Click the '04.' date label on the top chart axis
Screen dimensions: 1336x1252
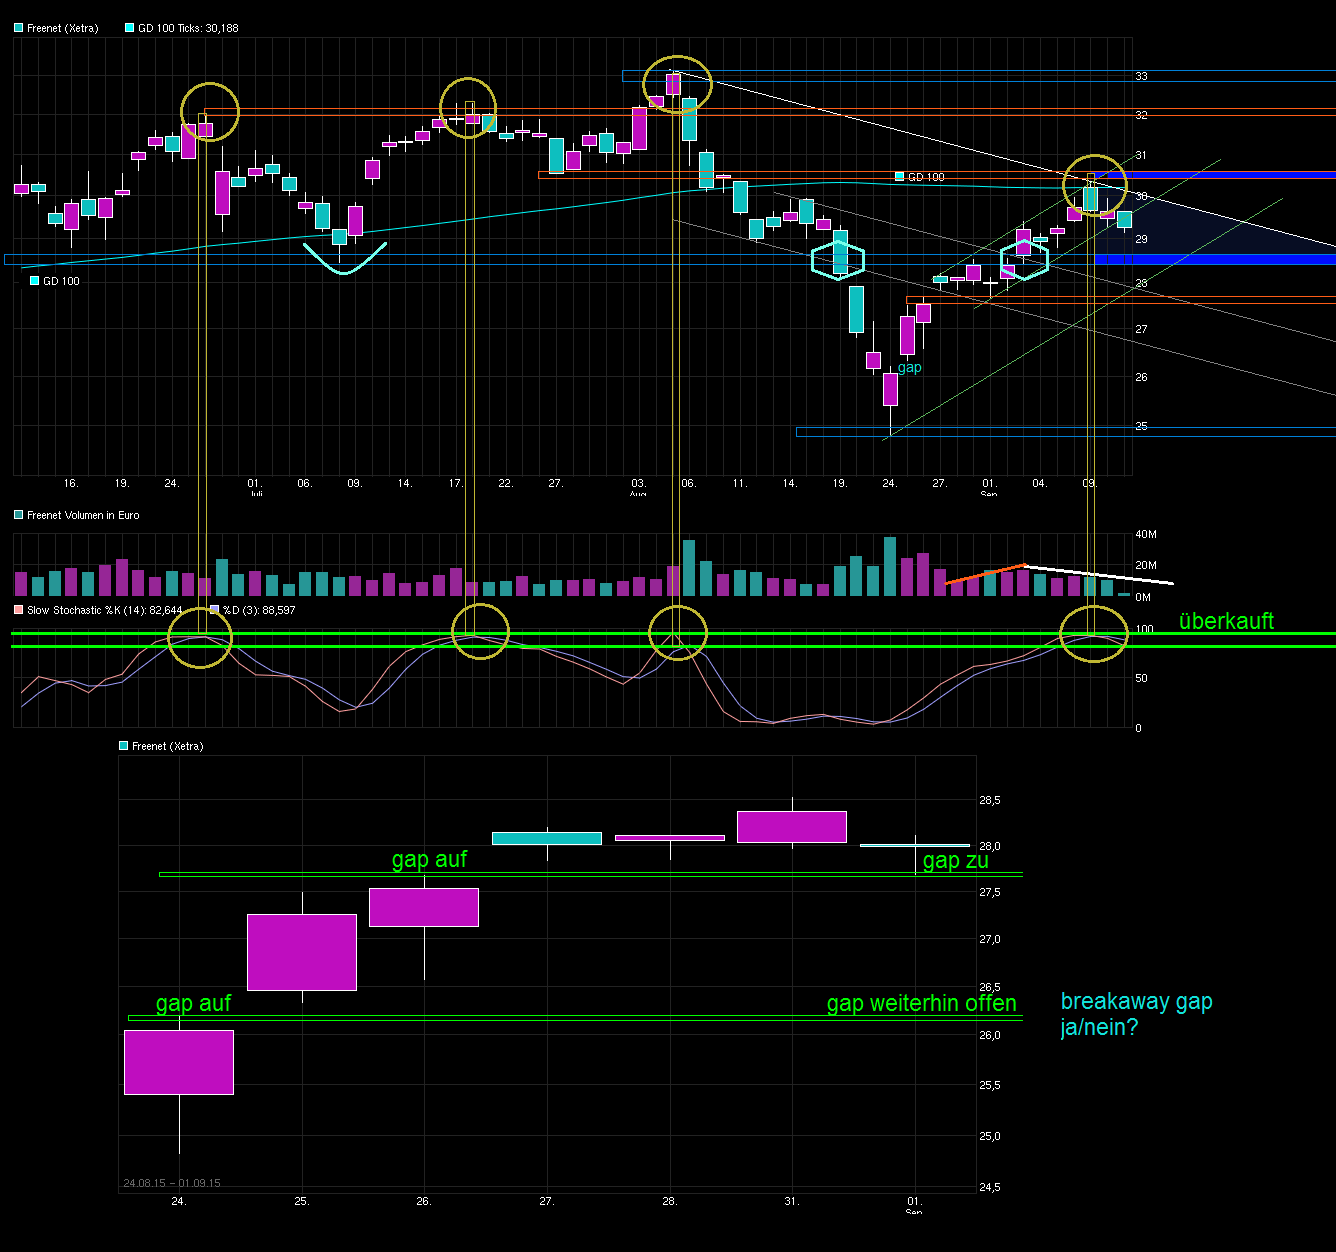1040,483
